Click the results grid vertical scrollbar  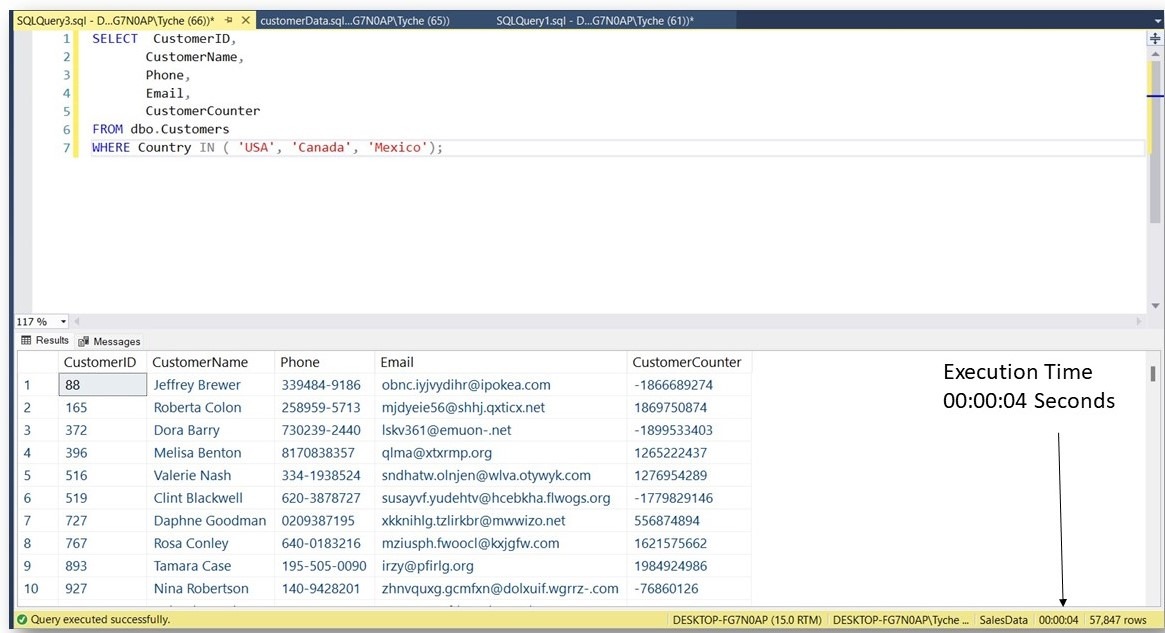pyautogui.click(x=1152, y=373)
